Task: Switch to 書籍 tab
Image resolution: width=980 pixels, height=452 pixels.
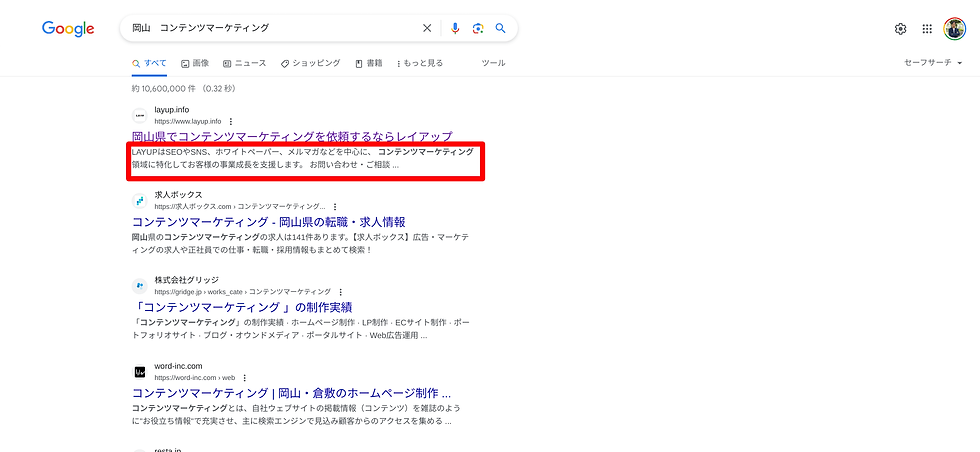Action: [x=369, y=63]
